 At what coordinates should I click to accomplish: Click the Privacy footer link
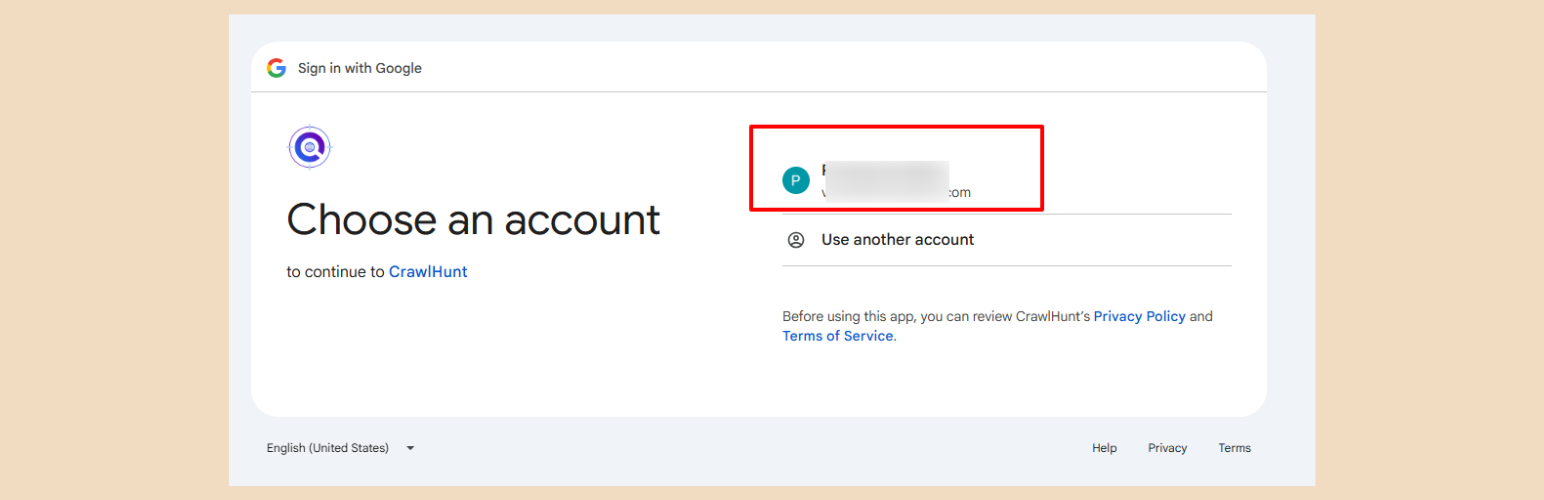click(x=1167, y=448)
